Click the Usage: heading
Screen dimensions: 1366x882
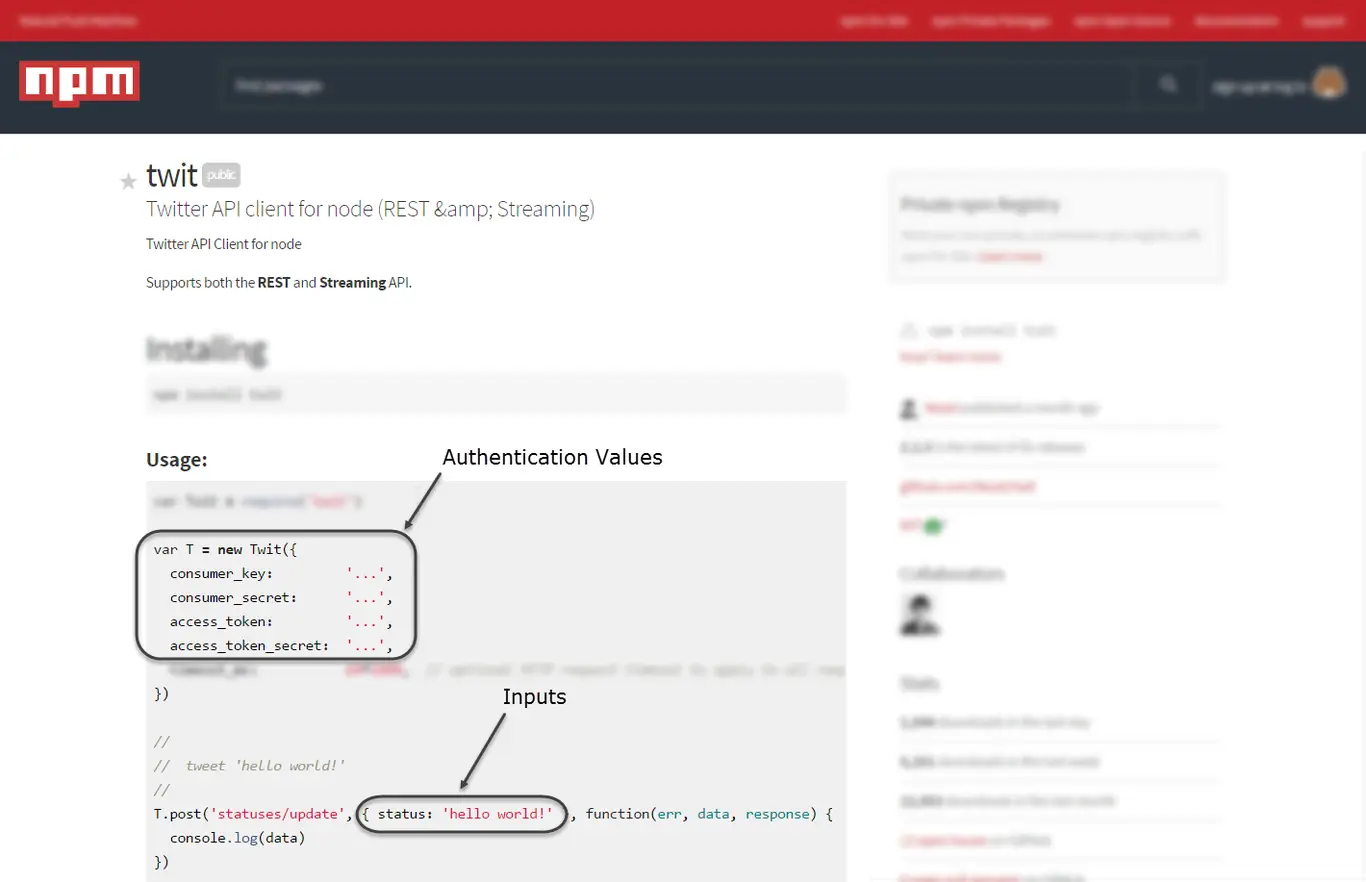[177, 460]
